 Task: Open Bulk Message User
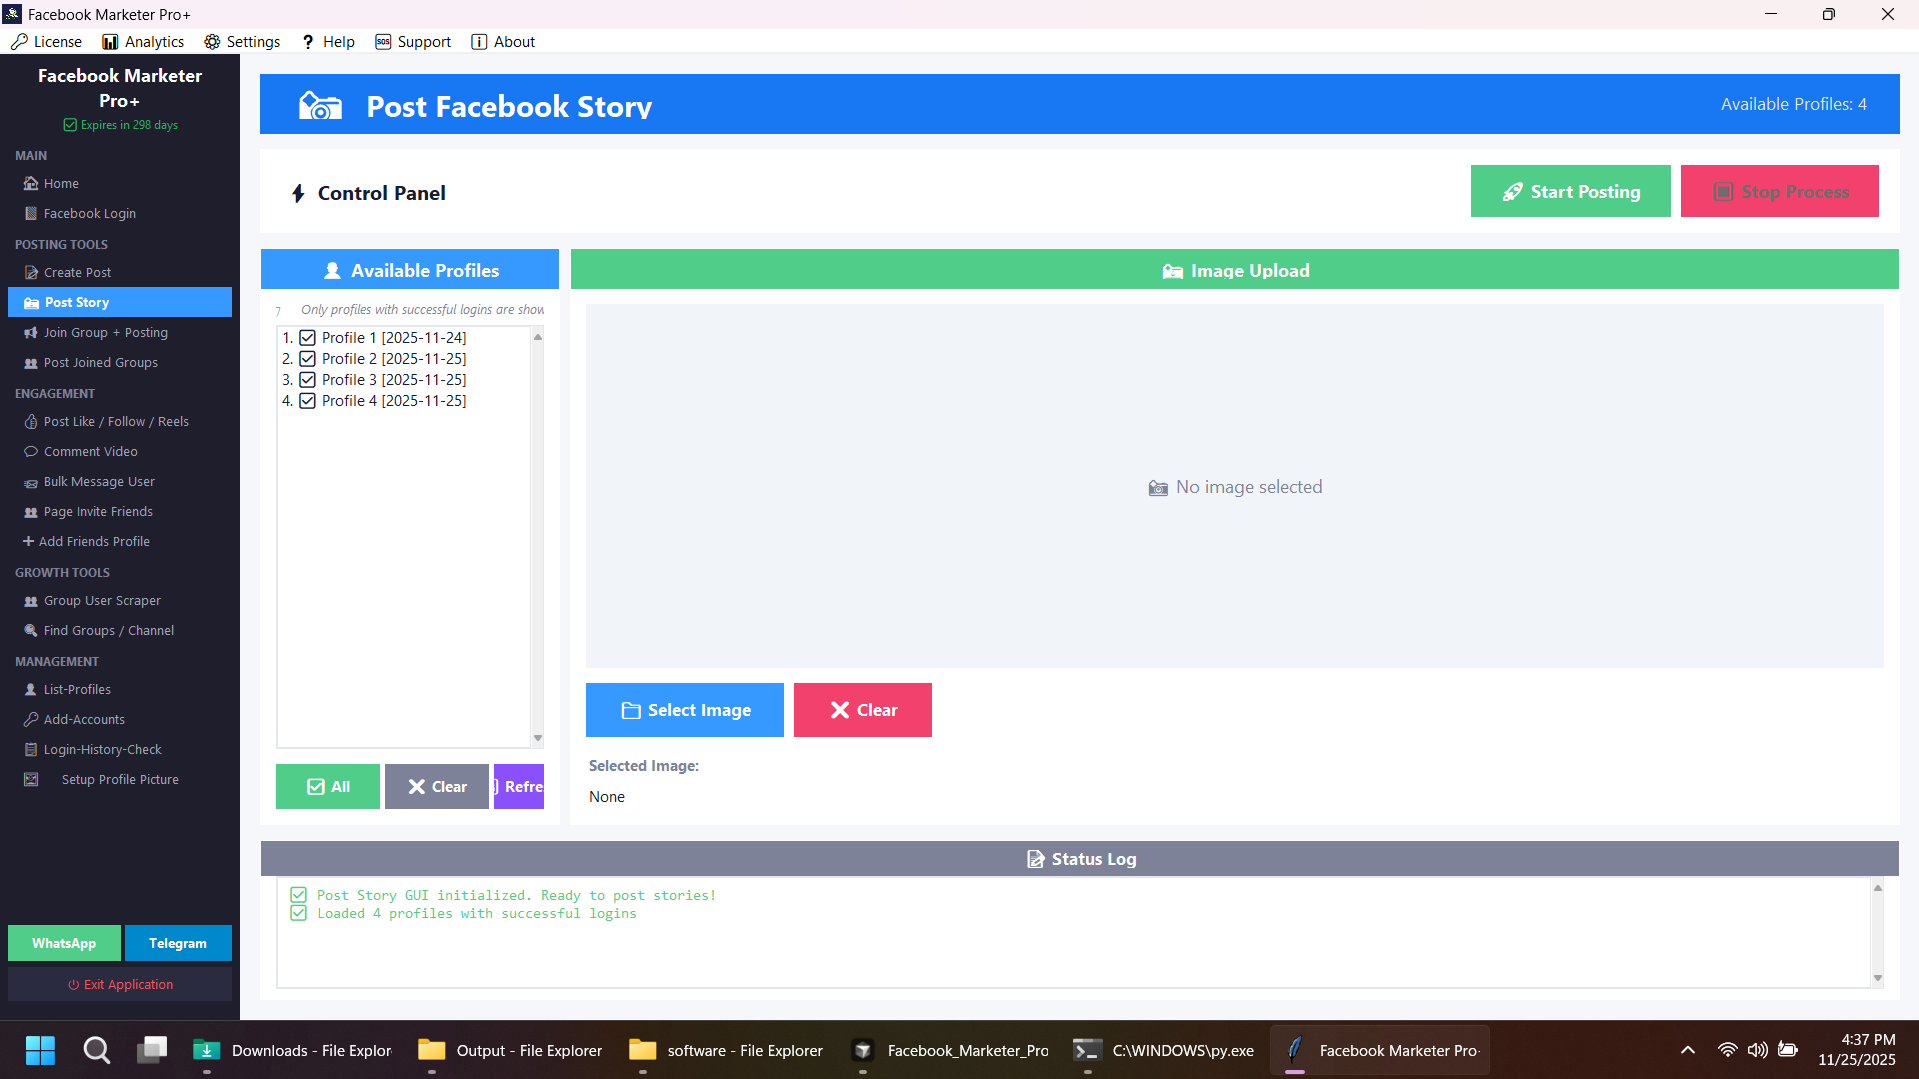point(98,481)
